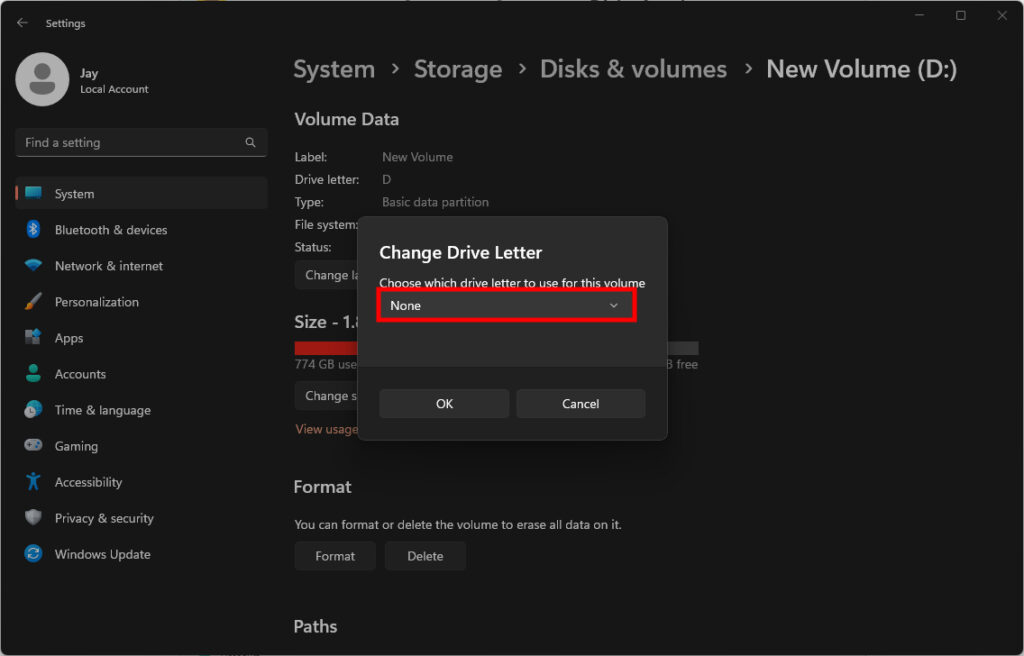Open the drive letter dropdown showing None
Image resolution: width=1024 pixels, height=656 pixels.
click(505, 305)
